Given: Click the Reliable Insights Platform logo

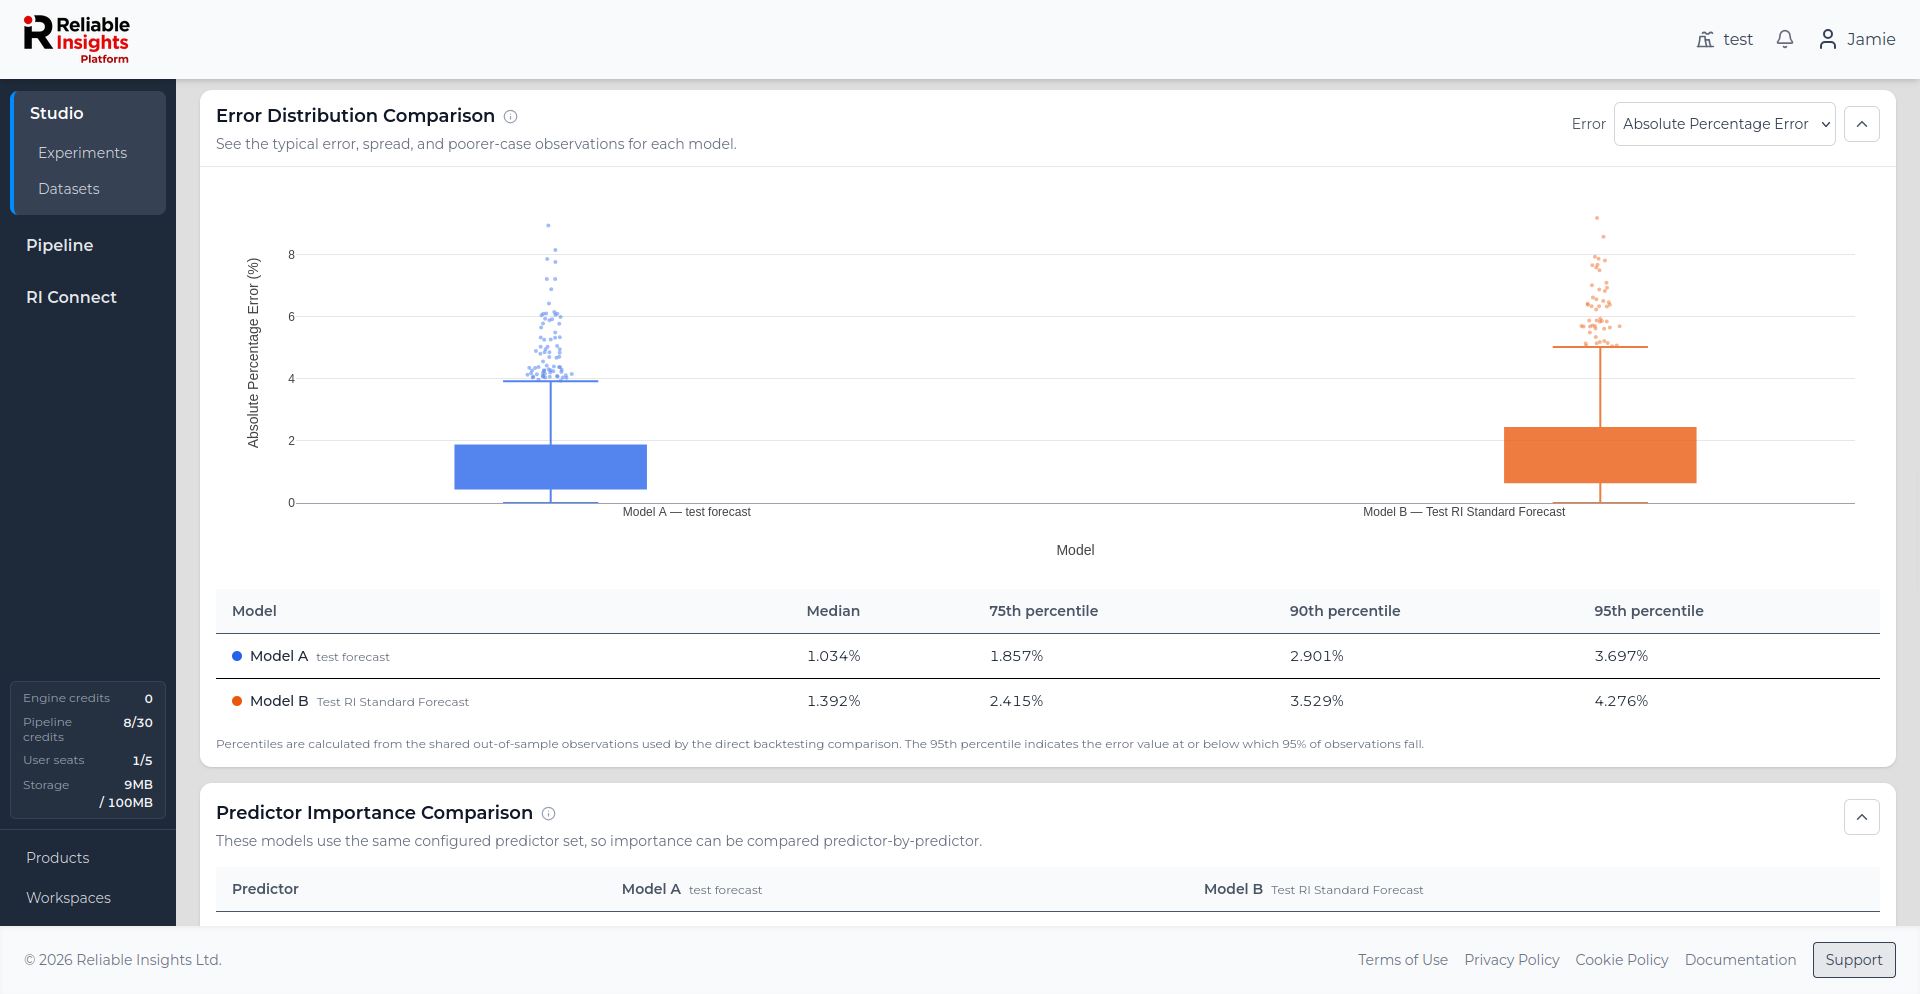Looking at the screenshot, I should (77, 40).
